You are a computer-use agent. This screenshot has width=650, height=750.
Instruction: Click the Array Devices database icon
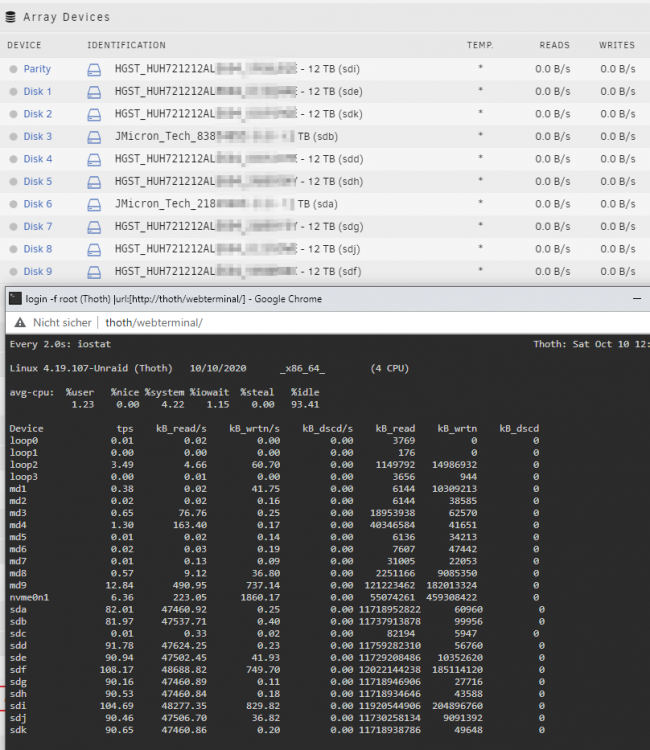click(x=11, y=17)
